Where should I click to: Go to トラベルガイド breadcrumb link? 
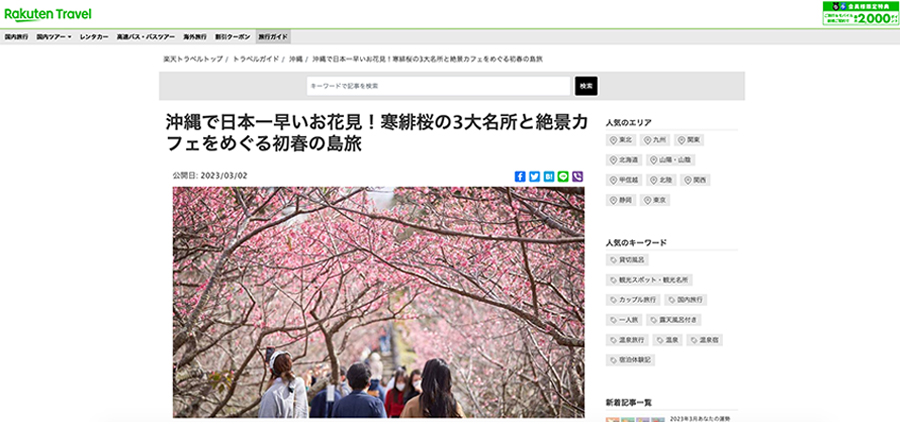click(x=255, y=60)
